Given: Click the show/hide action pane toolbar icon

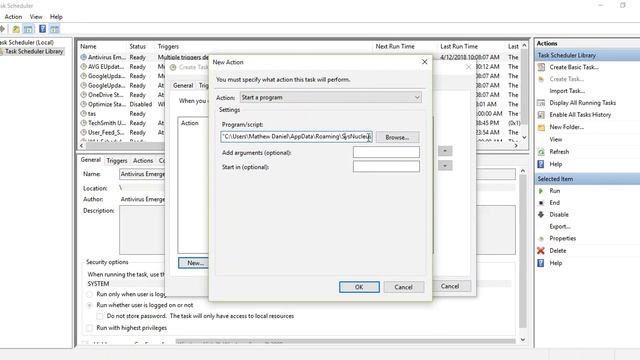Looking at the screenshot, I should 54,29.
